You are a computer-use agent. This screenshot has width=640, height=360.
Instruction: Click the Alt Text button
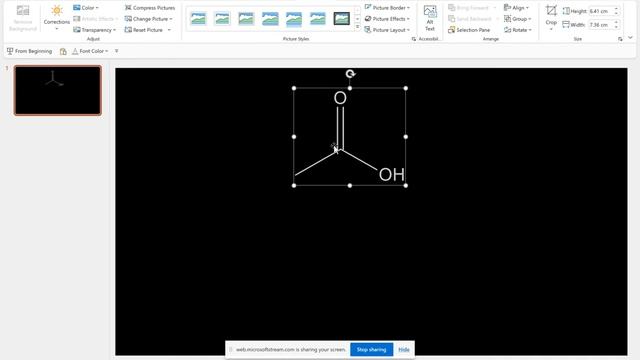(x=429, y=18)
